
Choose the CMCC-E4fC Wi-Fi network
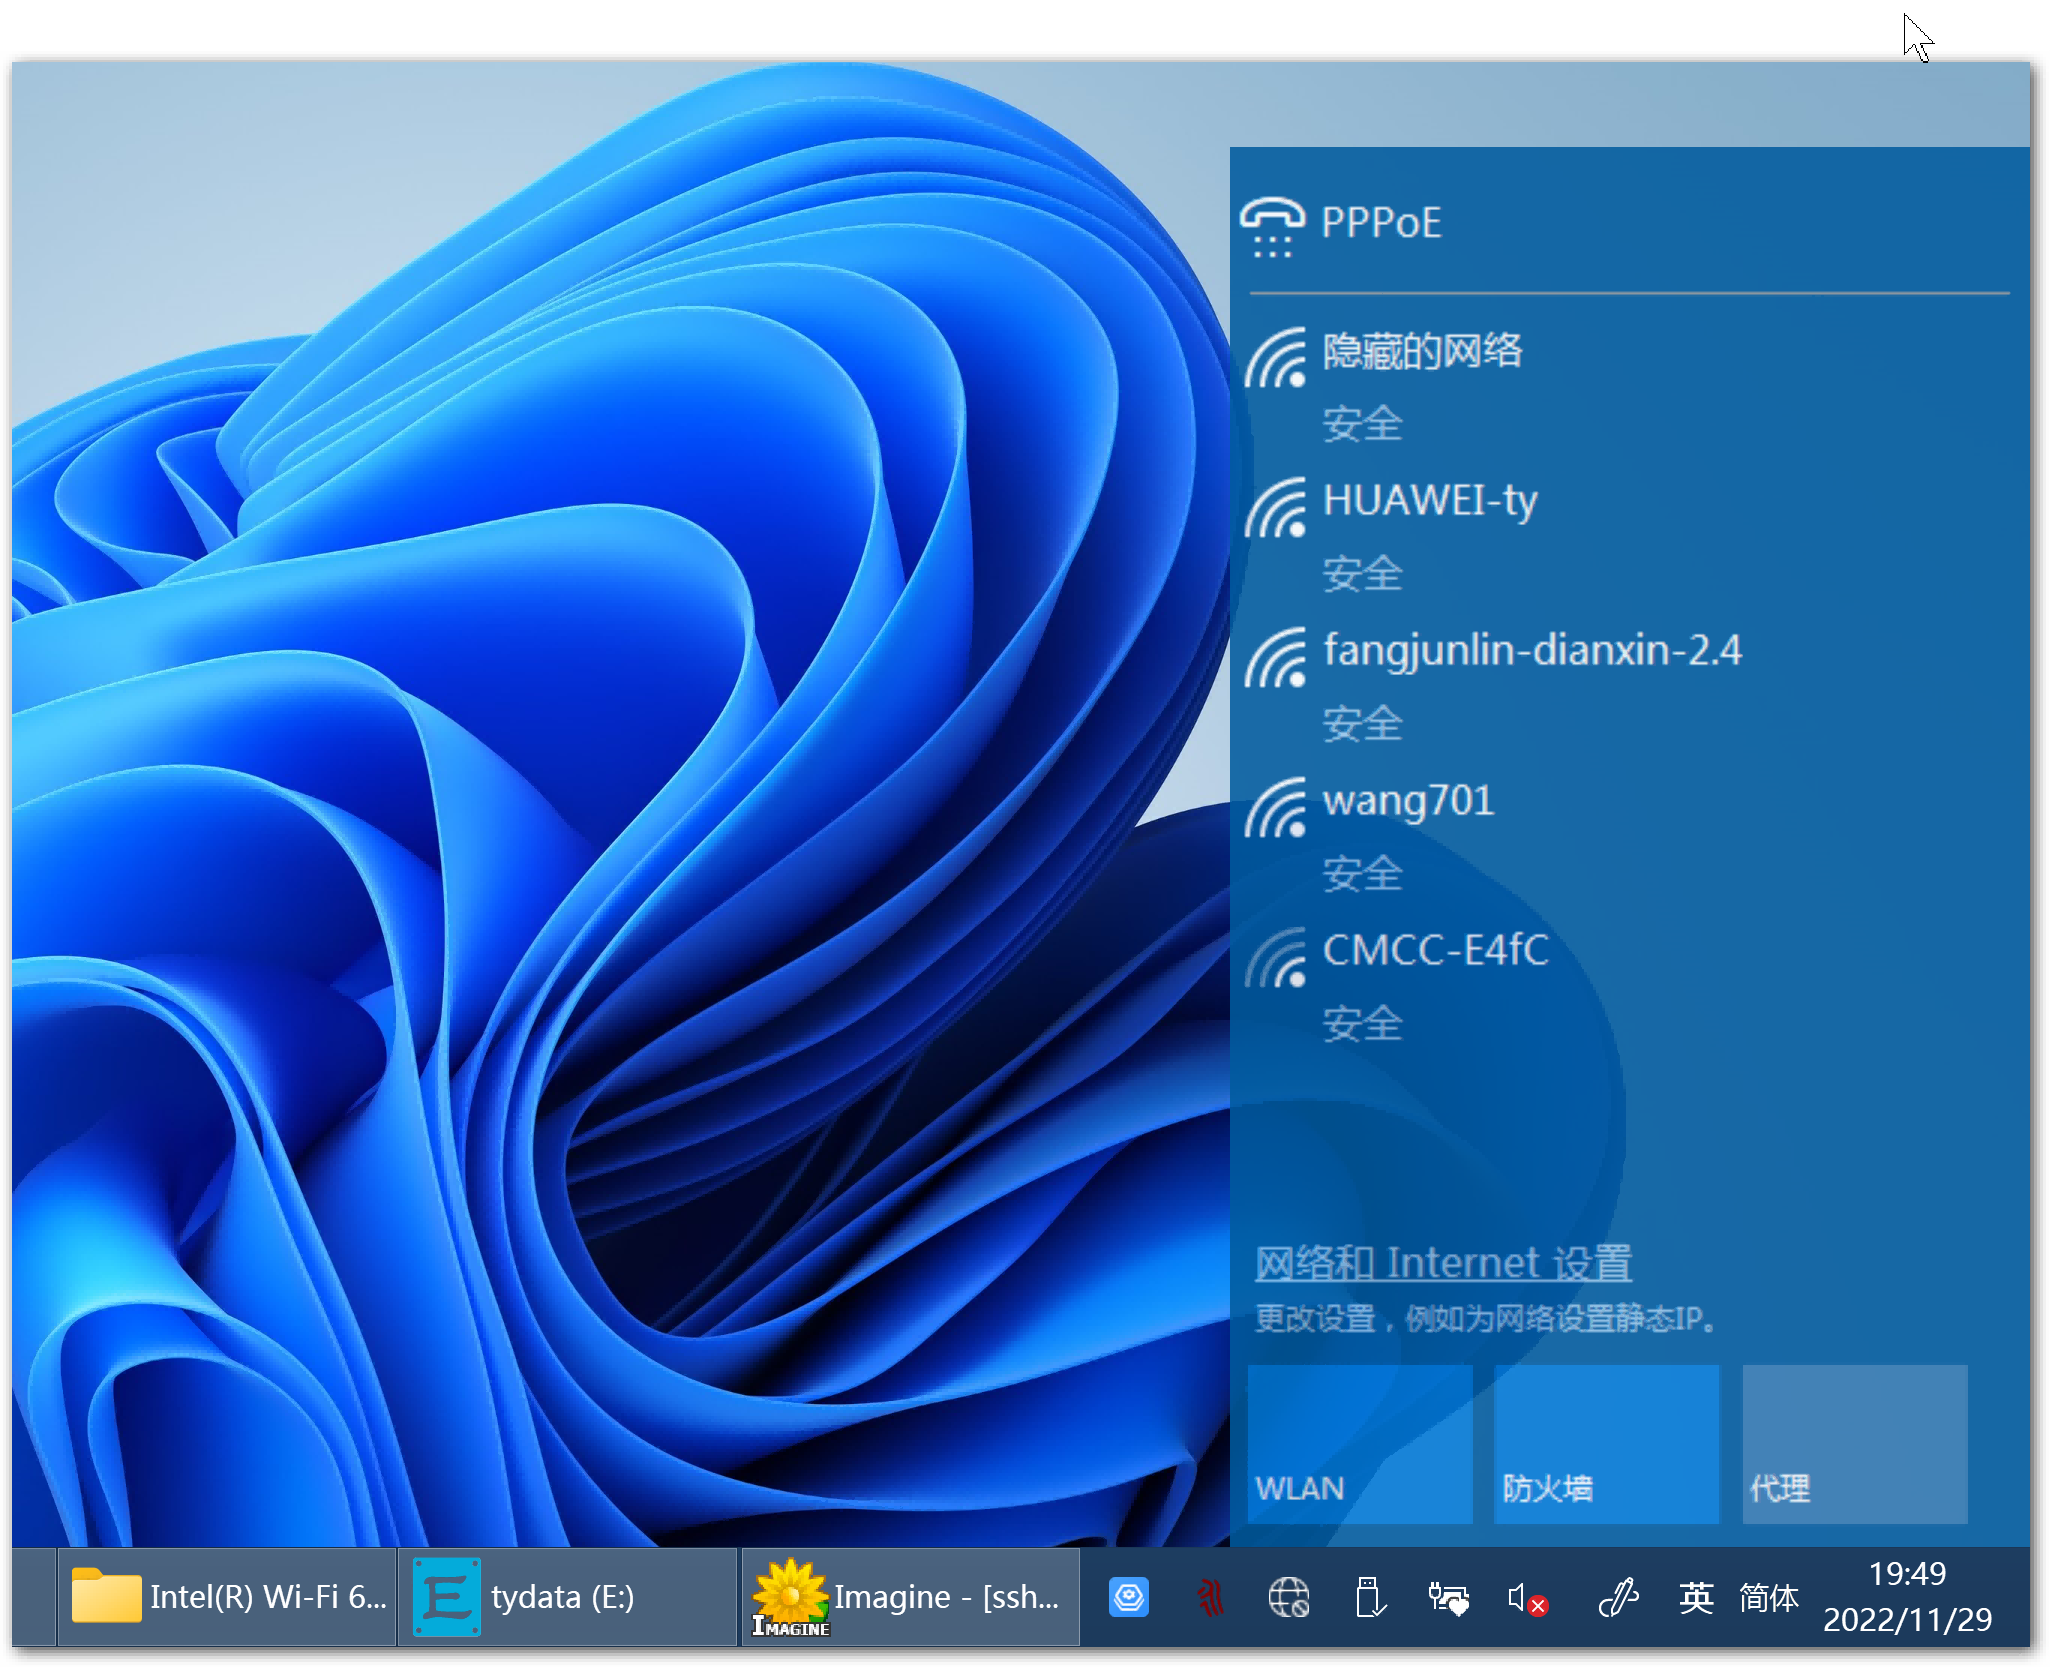pos(1629,987)
